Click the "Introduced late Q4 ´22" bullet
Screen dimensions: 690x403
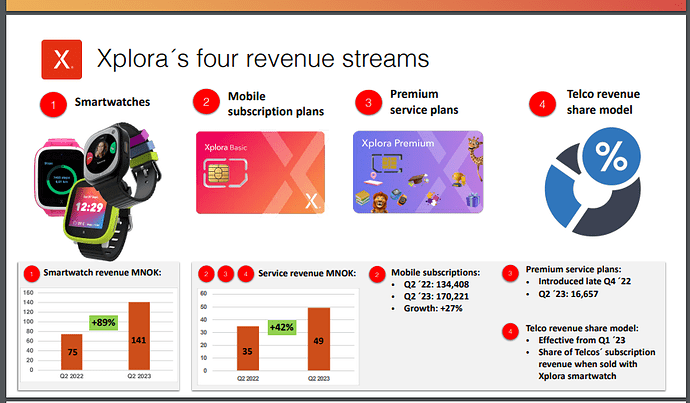click(584, 282)
